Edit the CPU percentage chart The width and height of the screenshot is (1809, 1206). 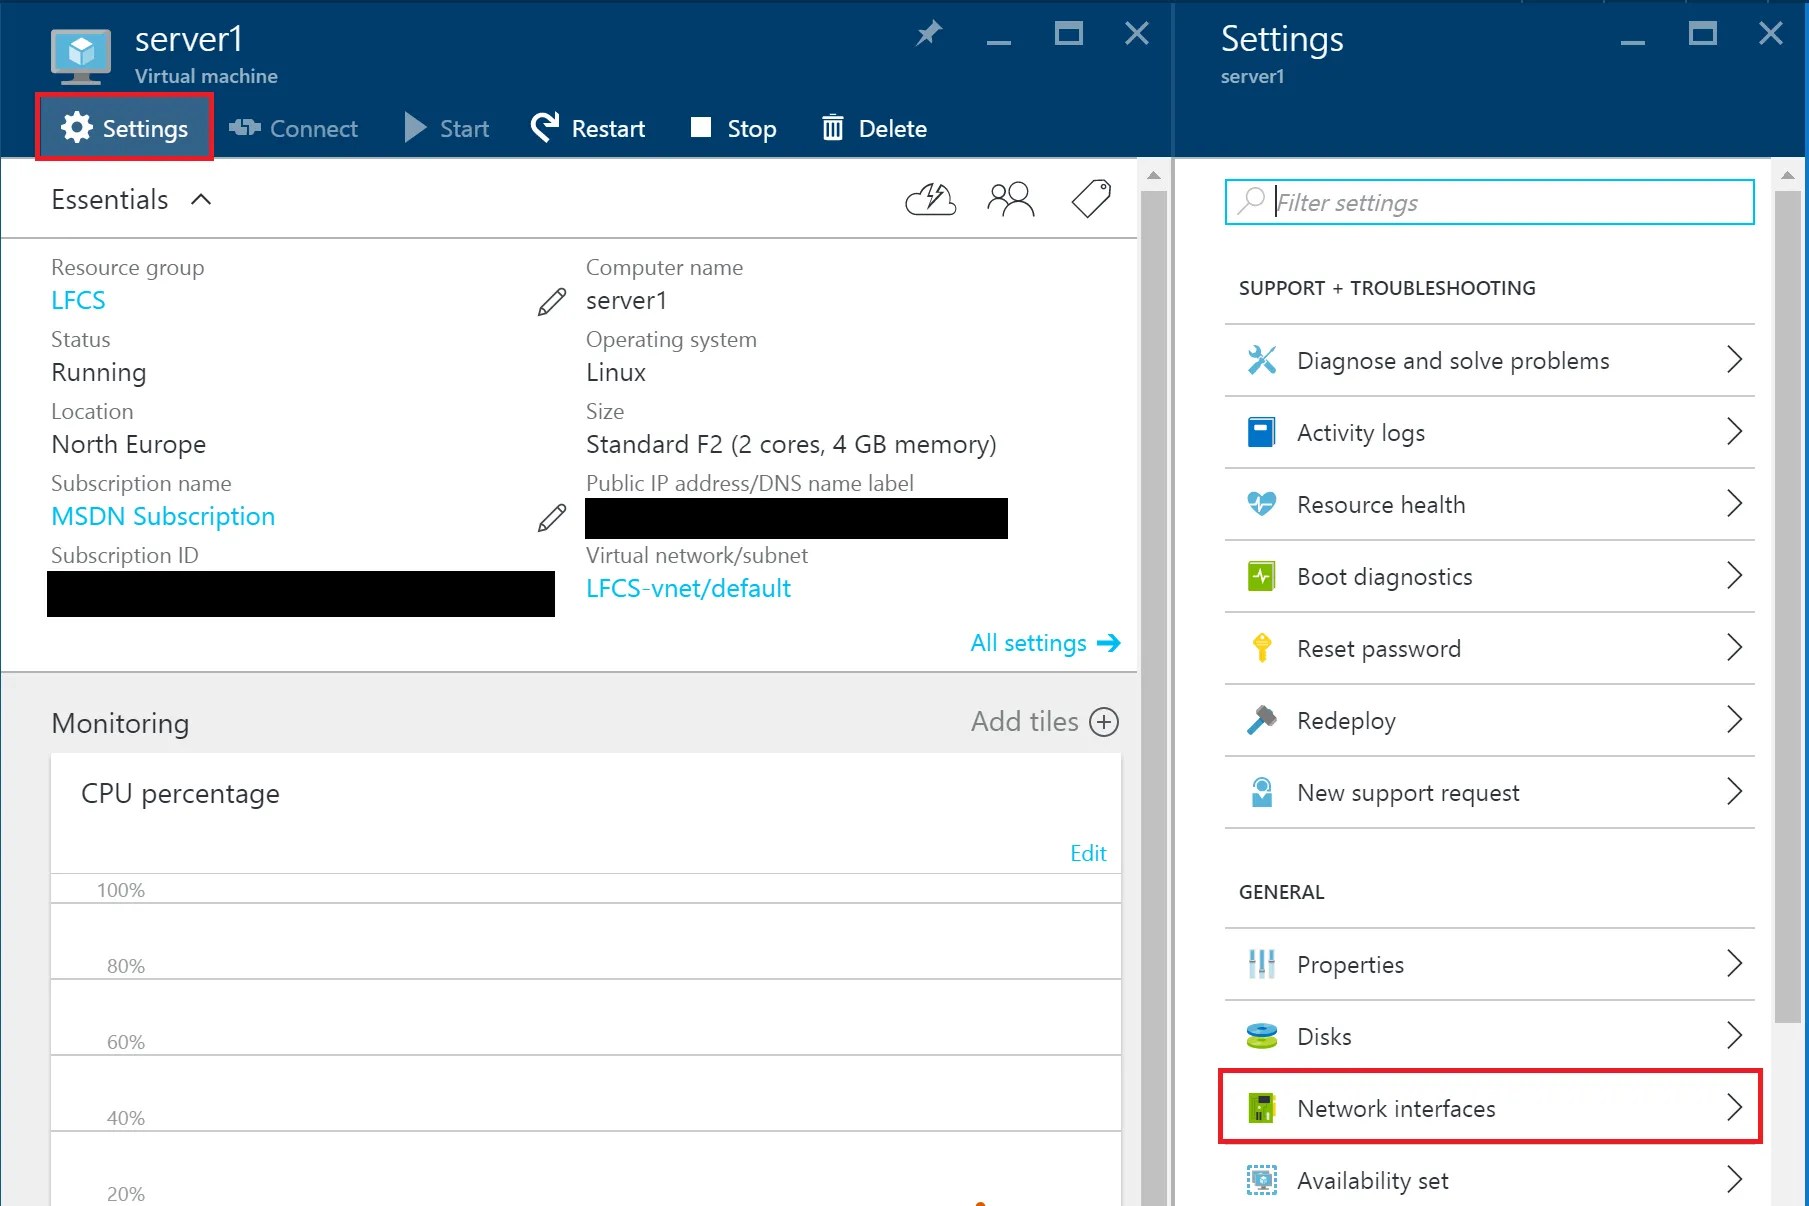[x=1088, y=853]
